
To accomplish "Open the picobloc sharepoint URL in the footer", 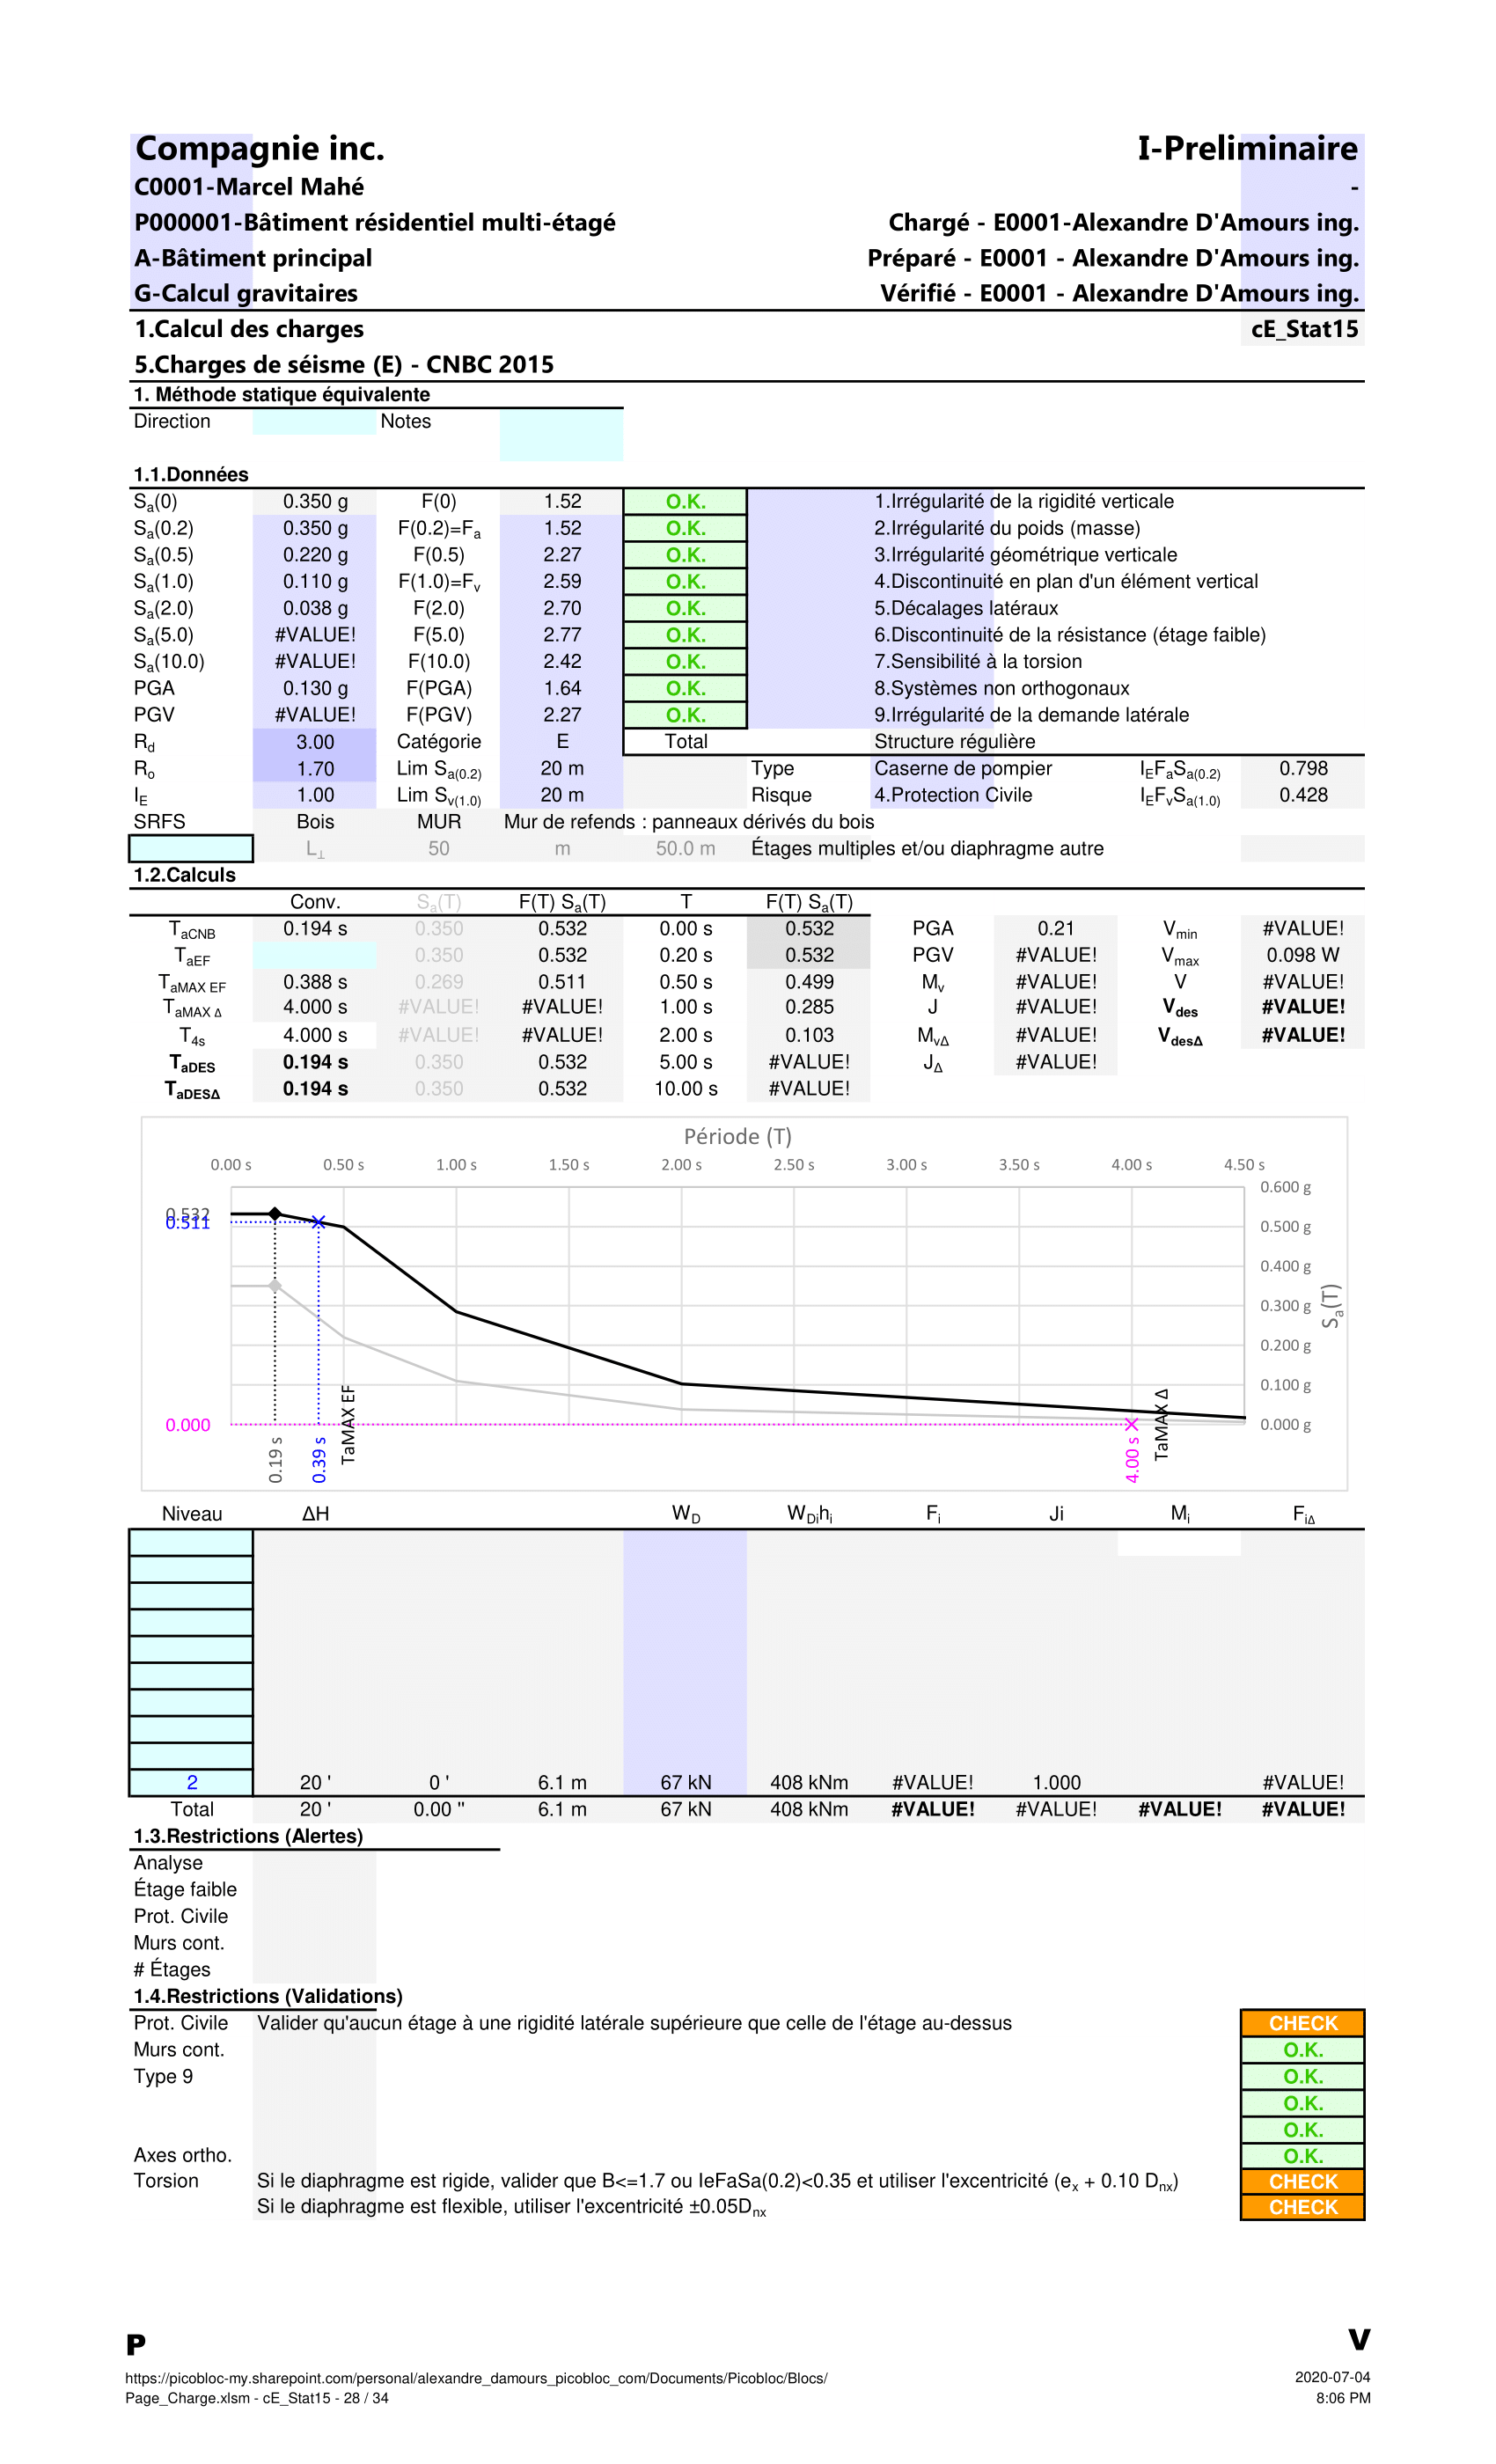I will click(x=476, y=2378).
